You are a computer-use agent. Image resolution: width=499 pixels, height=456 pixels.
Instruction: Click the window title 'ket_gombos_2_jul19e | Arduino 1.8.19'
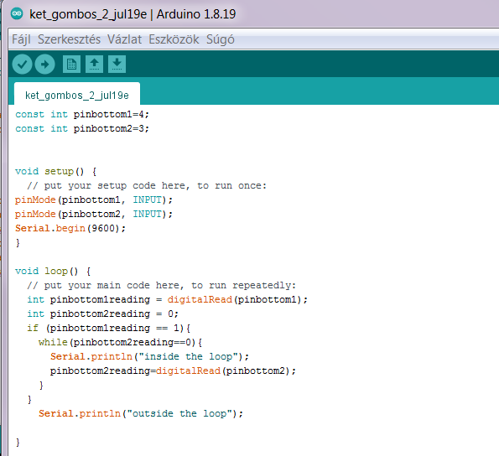point(133,14)
